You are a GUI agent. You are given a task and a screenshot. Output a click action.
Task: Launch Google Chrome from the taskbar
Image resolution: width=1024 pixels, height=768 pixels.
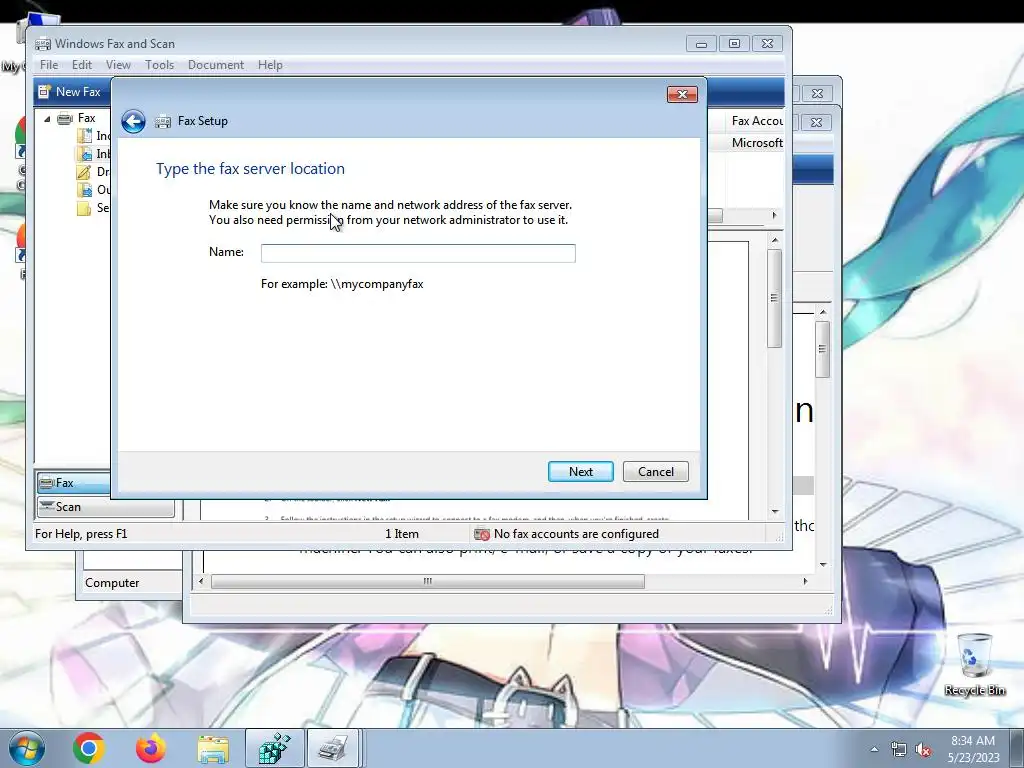[x=89, y=748]
